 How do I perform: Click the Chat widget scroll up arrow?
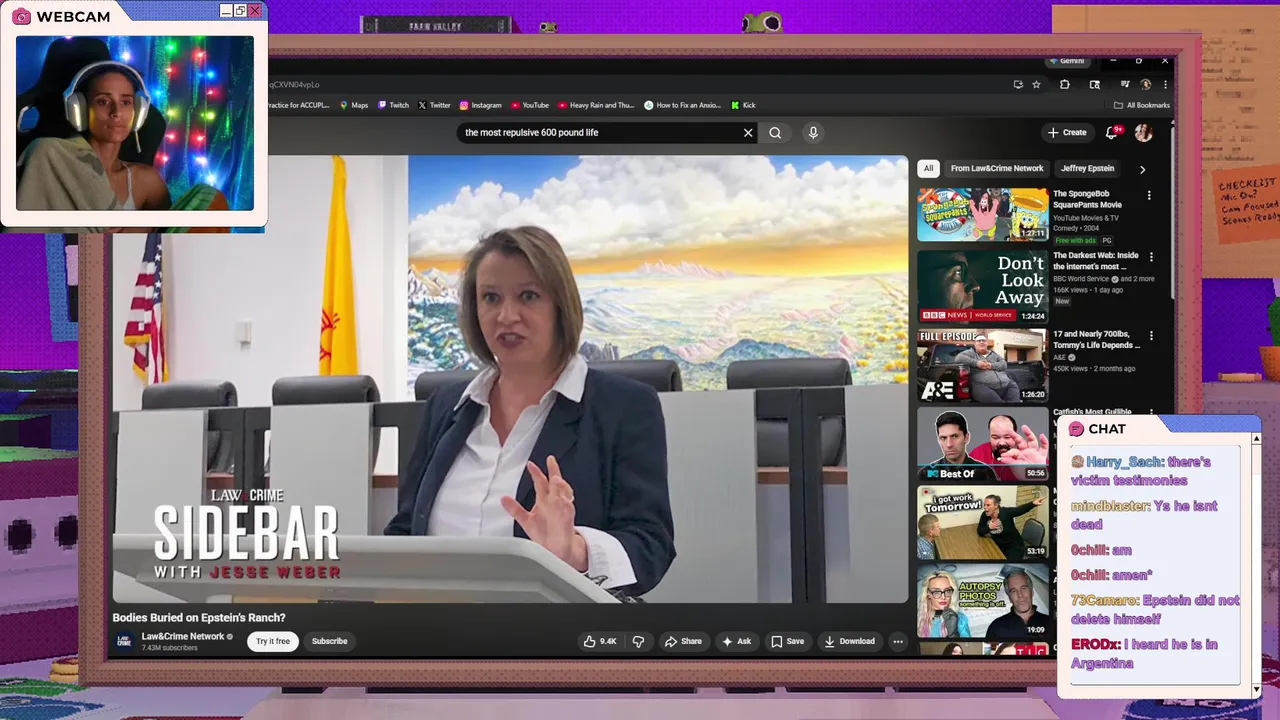point(1256,439)
